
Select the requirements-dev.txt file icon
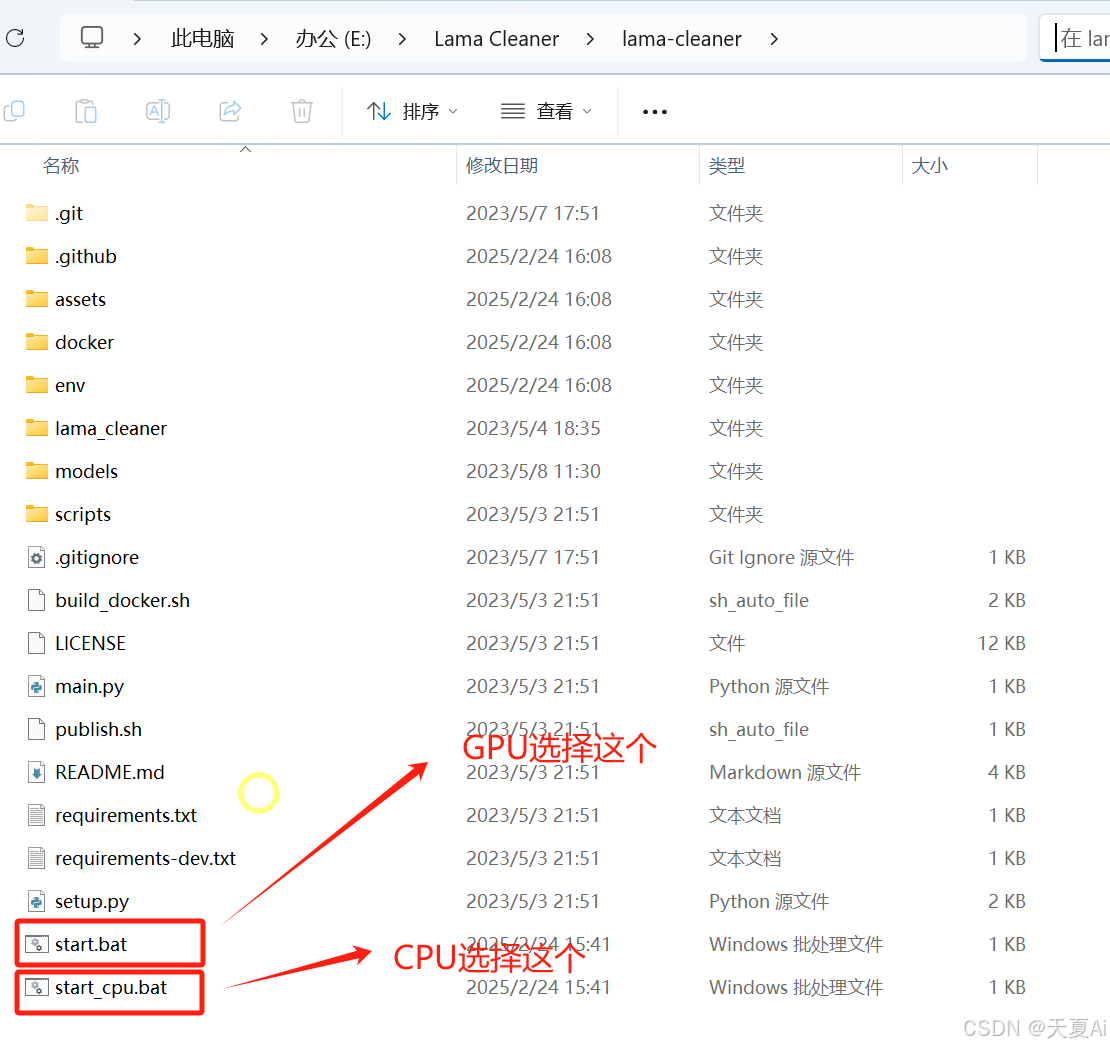coord(36,858)
